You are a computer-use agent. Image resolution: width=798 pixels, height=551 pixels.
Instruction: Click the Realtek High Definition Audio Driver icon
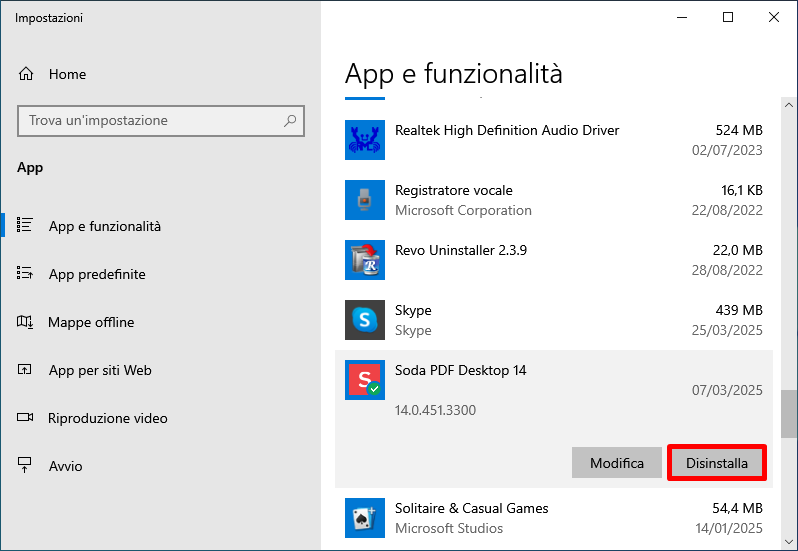point(364,140)
